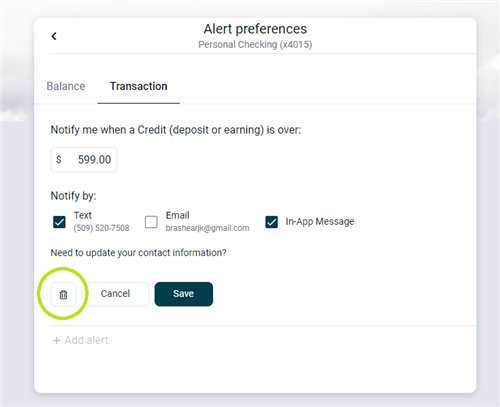The height and width of the screenshot is (407, 500).
Task: Click the dollar sign in amount box
Action: pos(59,159)
